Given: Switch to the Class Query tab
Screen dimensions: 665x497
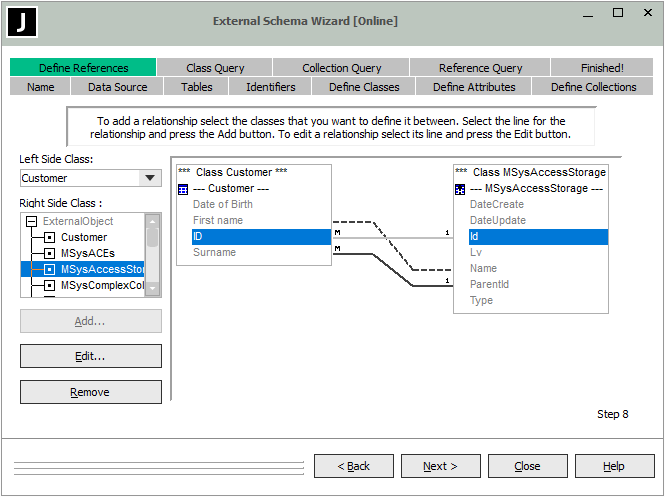Looking at the screenshot, I should (215, 68).
